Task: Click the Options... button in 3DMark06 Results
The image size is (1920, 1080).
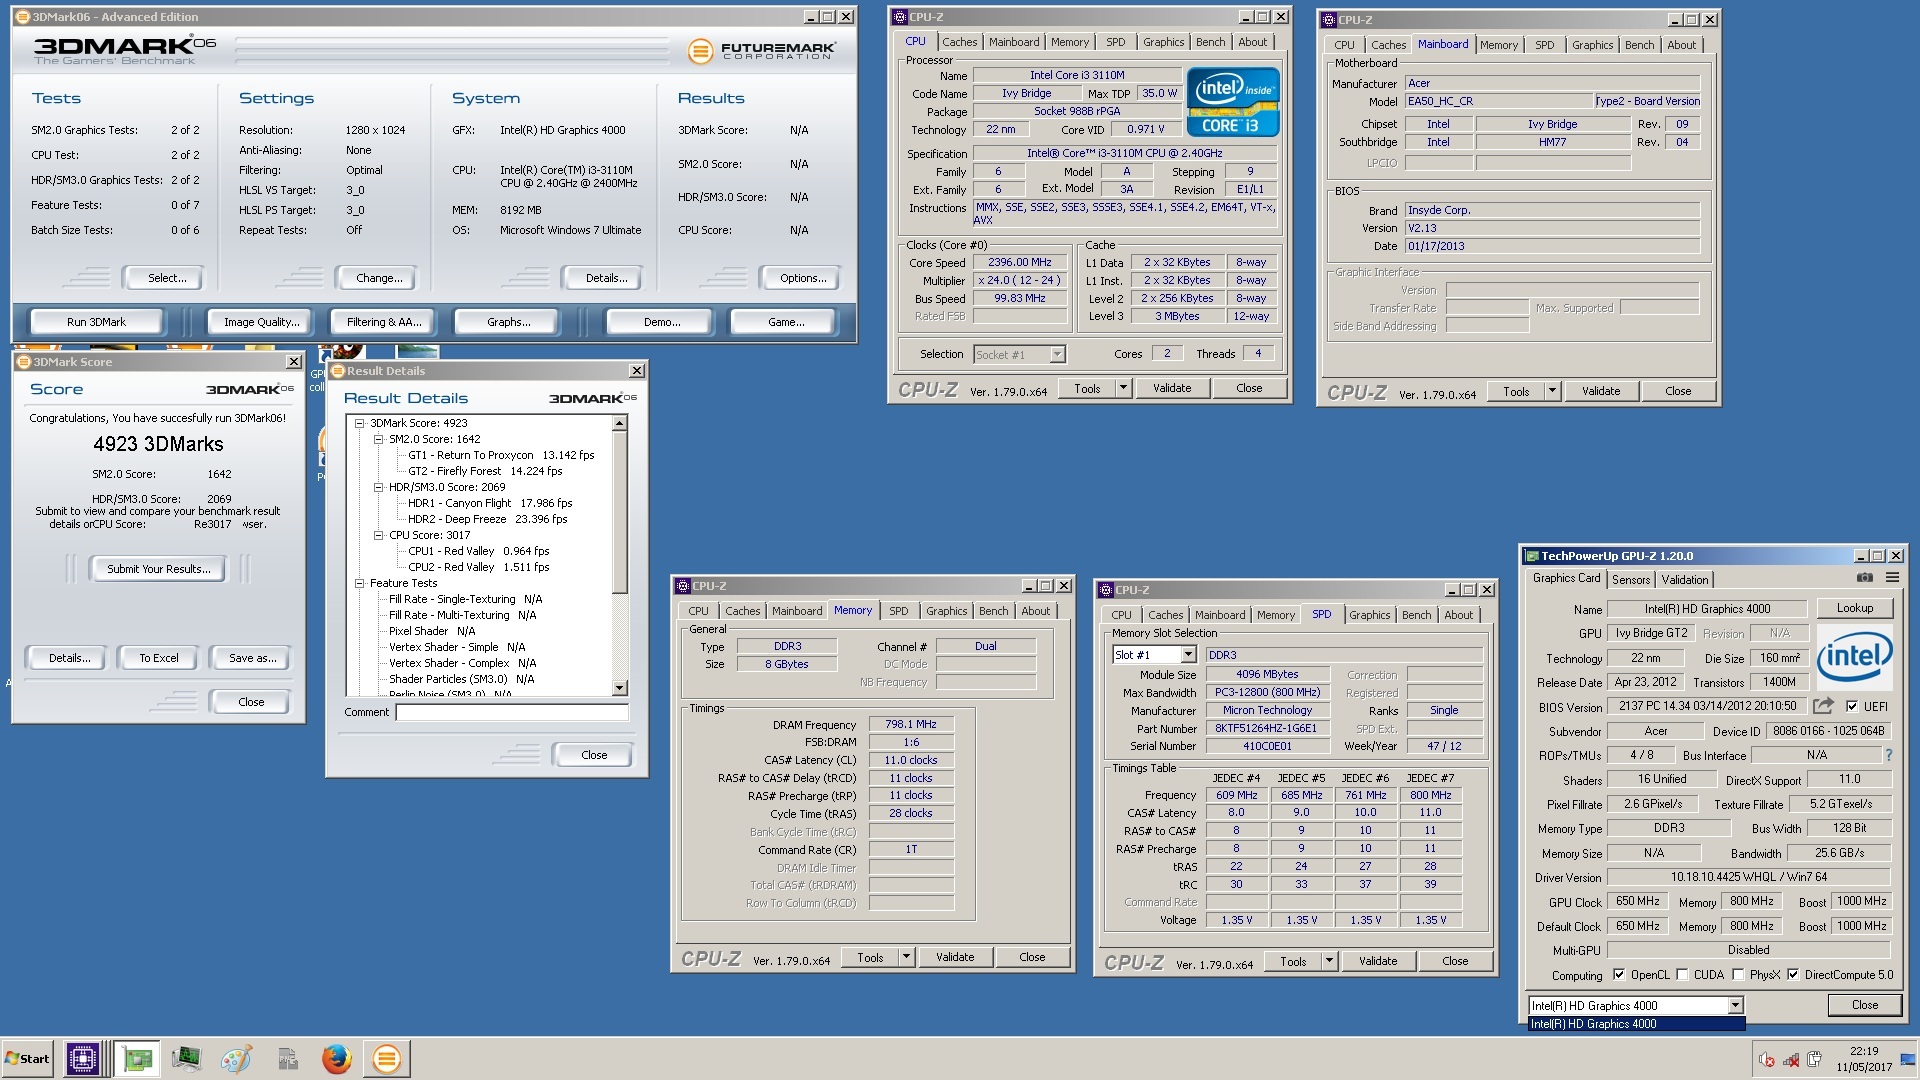Action: pos(803,278)
